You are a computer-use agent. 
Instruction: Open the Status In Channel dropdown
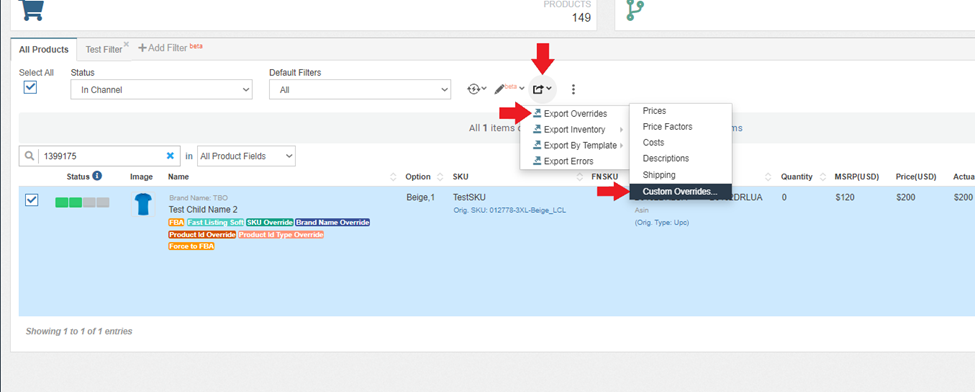pos(162,90)
